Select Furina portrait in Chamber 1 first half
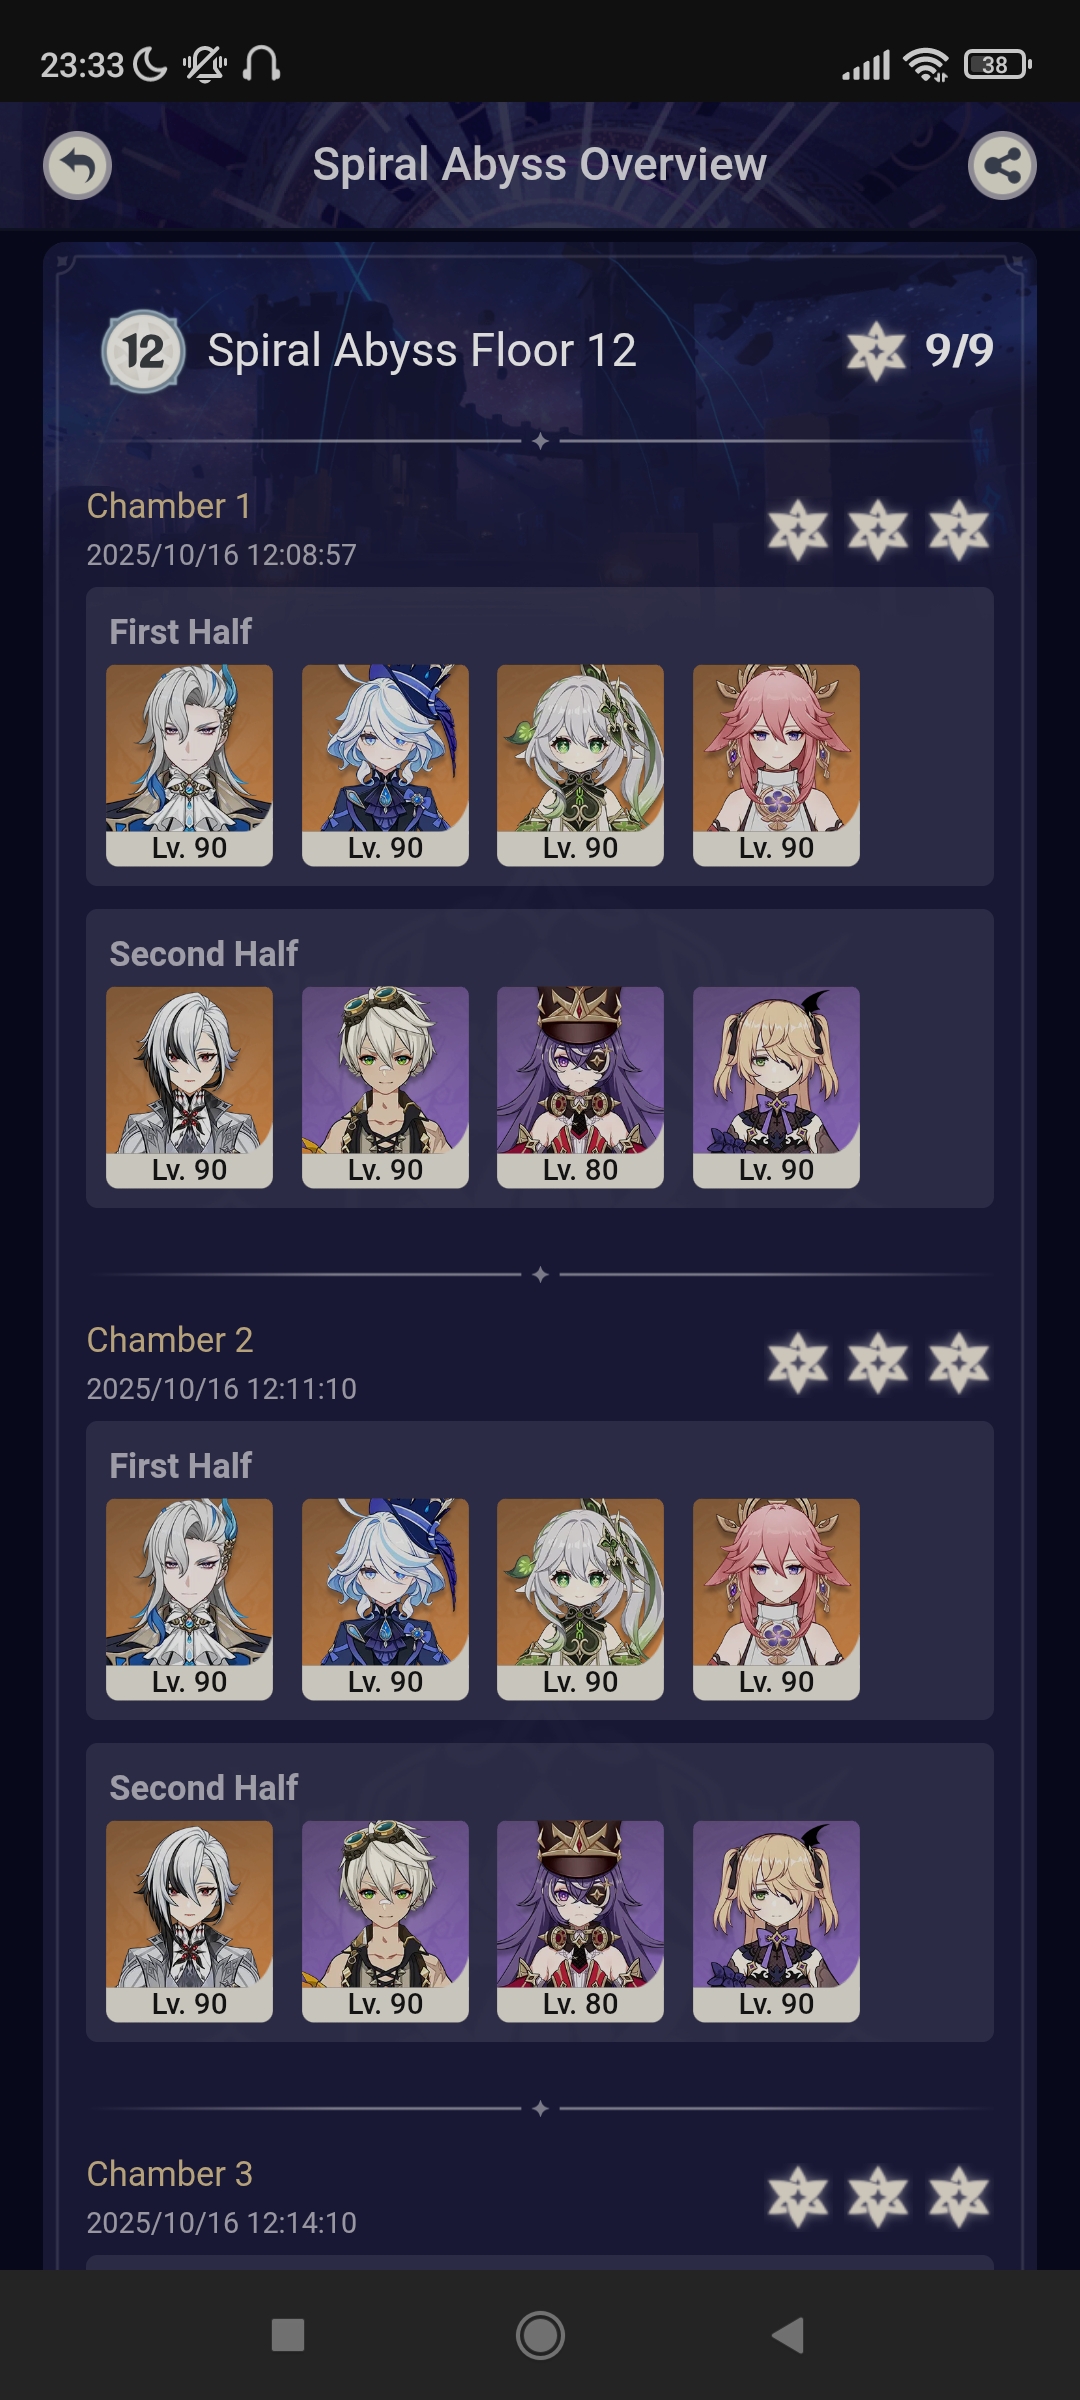This screenshot has width=1080, height=2400. (385, 765)
